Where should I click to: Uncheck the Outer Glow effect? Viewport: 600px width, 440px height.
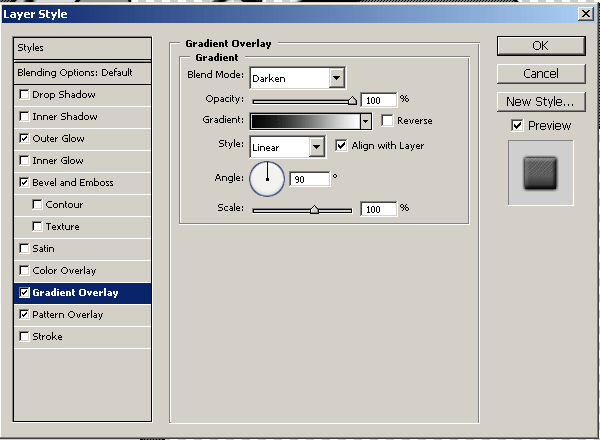(24, 139)
